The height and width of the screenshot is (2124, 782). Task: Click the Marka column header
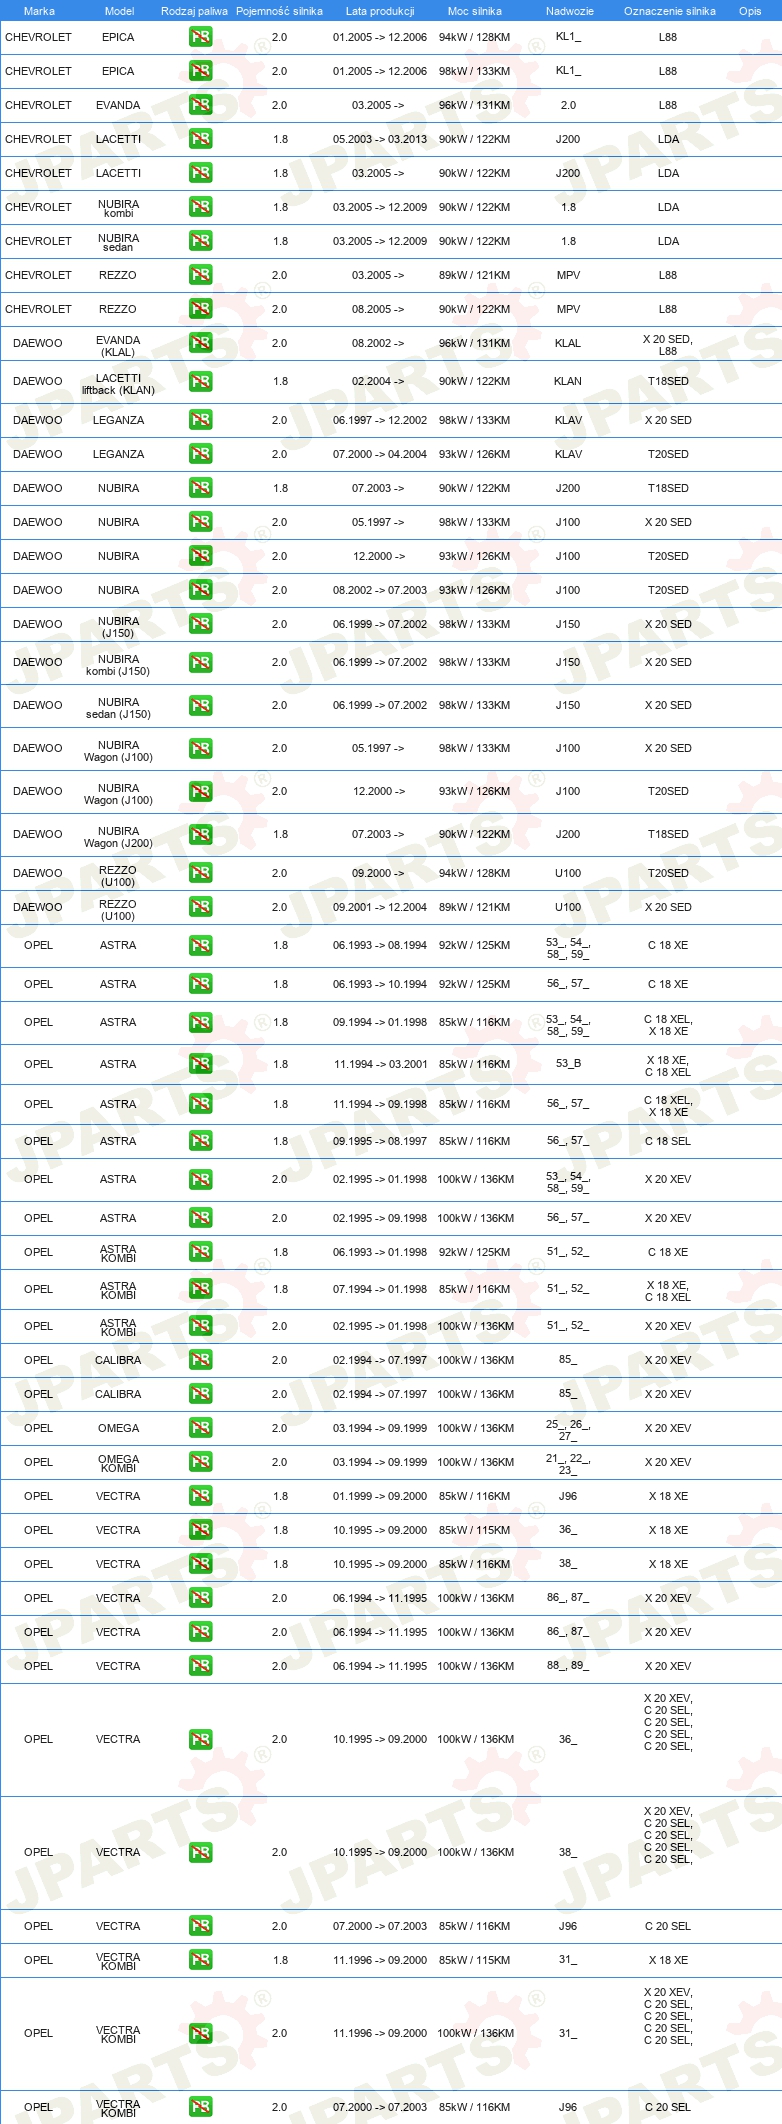39,11
